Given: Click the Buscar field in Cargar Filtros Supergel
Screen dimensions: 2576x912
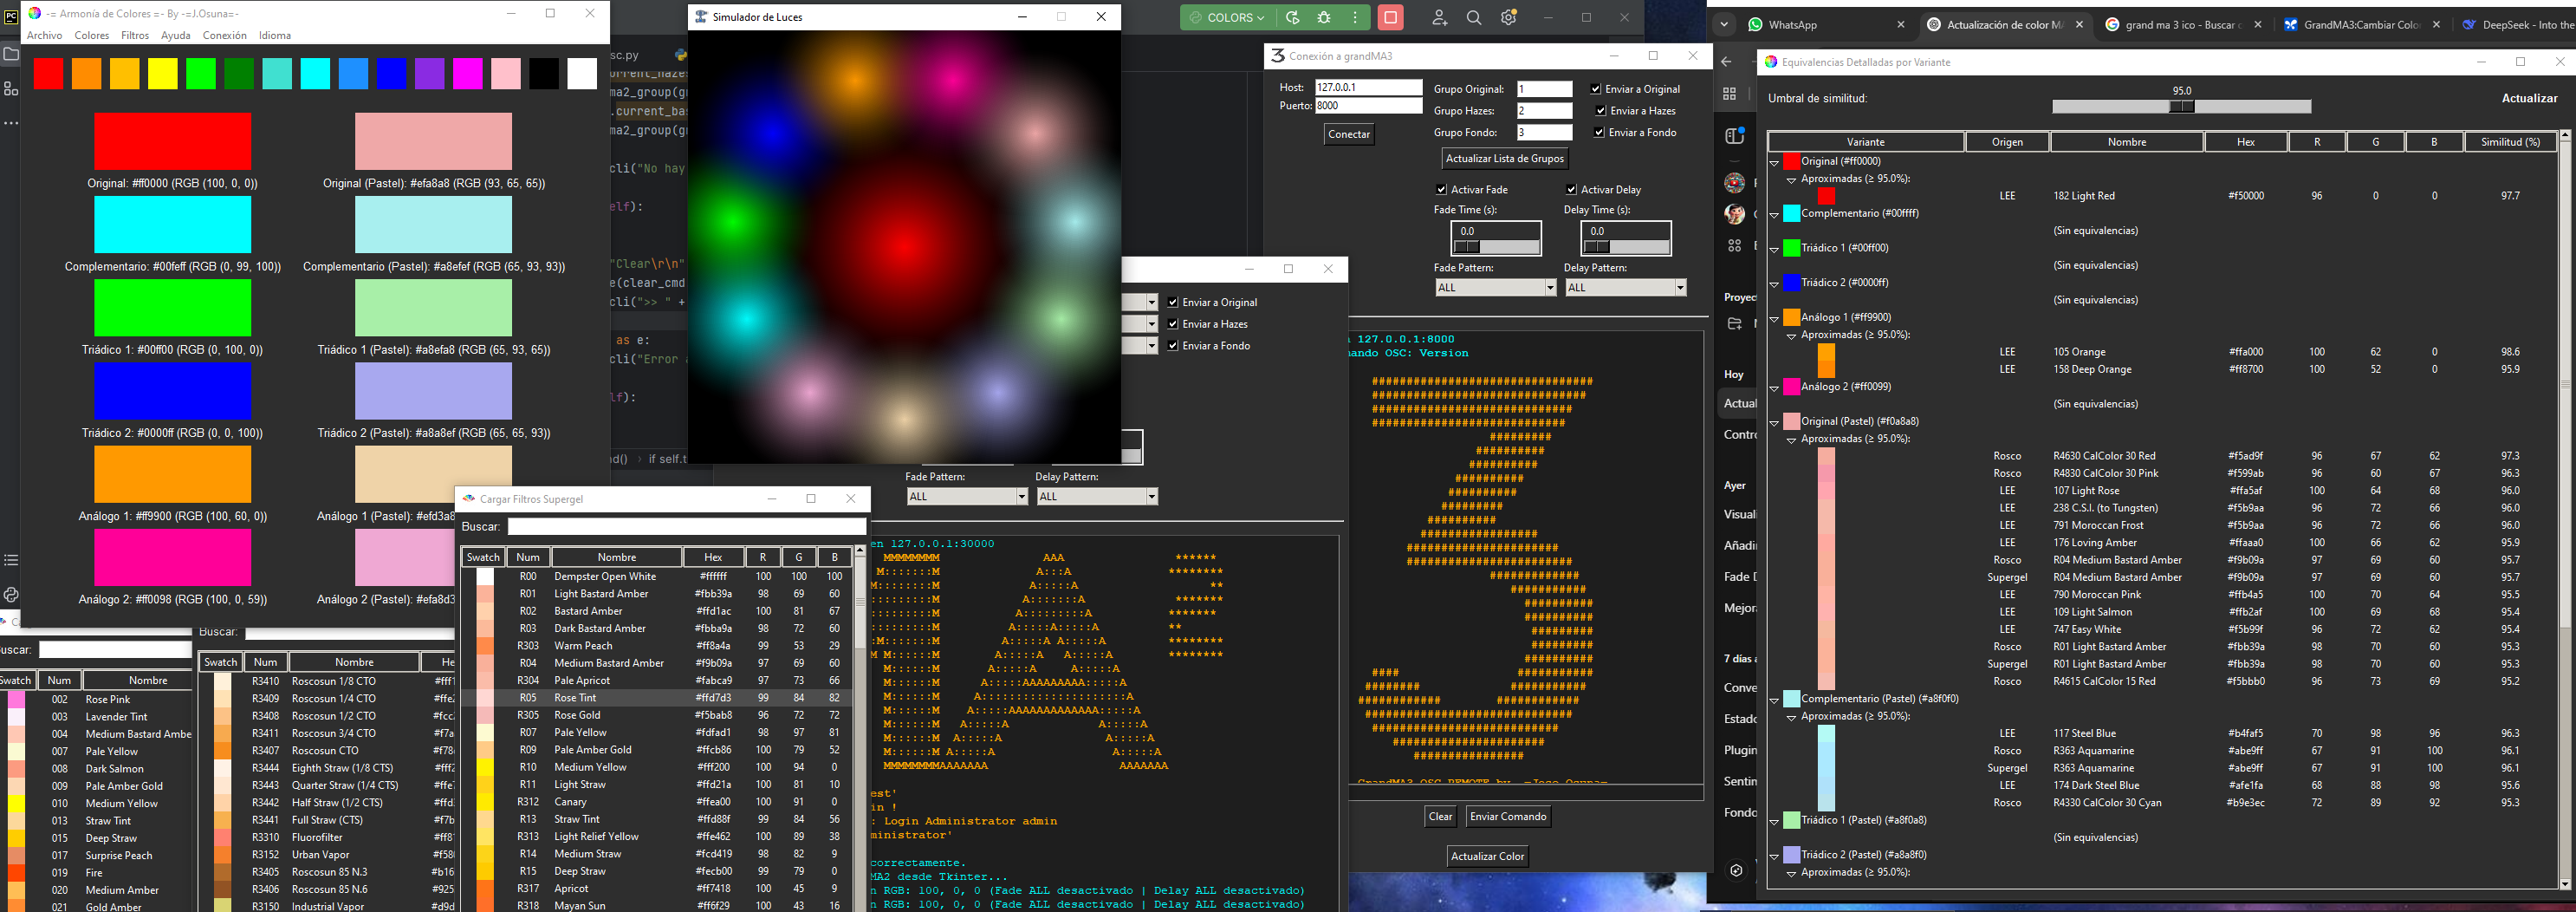Looking at the screenshot, I should [686, 526].
